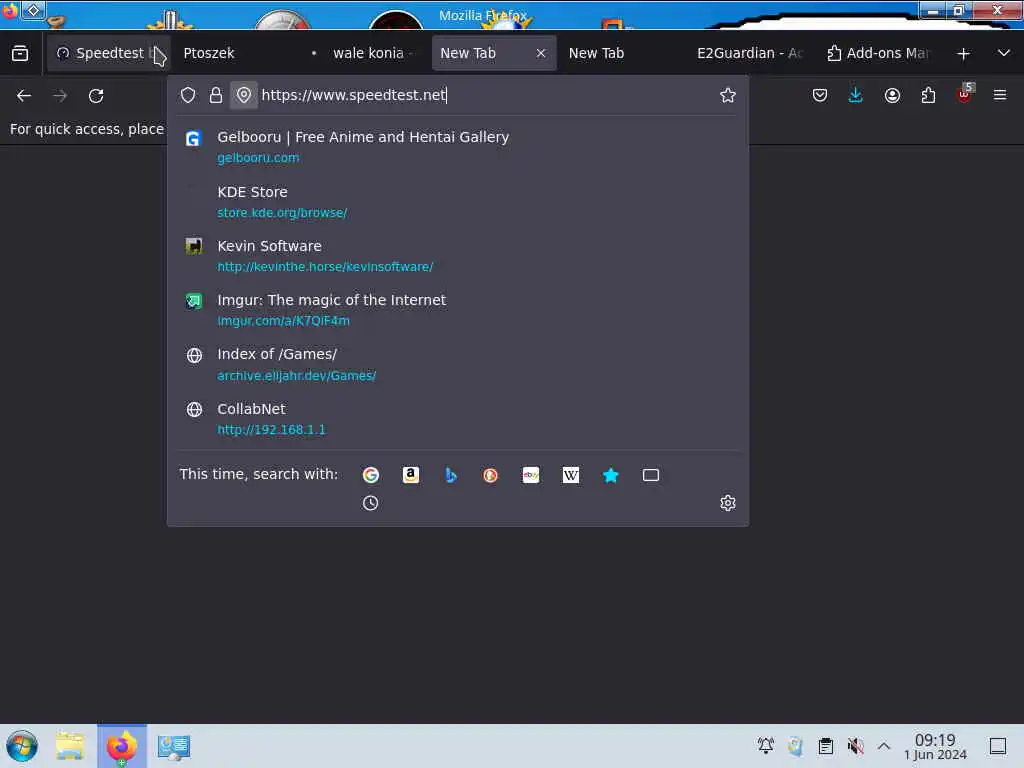
Task: Open the Kevin Software suggestion
Action: [x=457, y=256]
